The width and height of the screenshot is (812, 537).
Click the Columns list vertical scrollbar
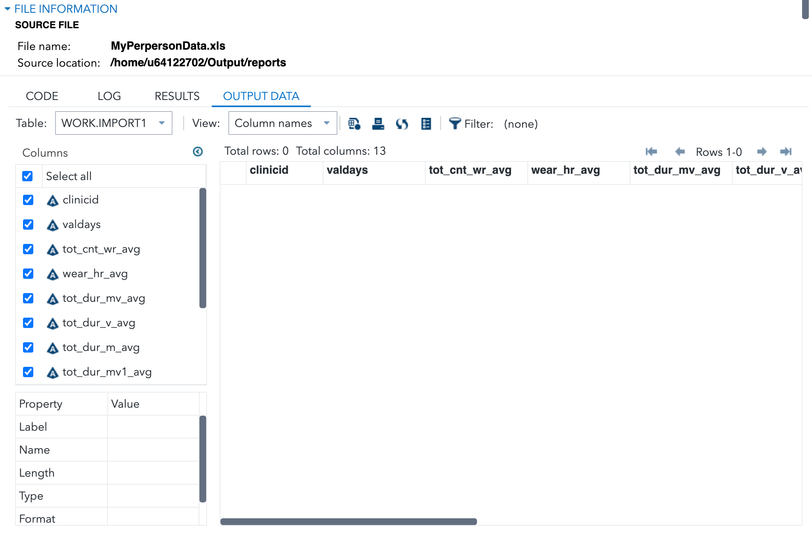pyautogui.click(x=202, y=248)
